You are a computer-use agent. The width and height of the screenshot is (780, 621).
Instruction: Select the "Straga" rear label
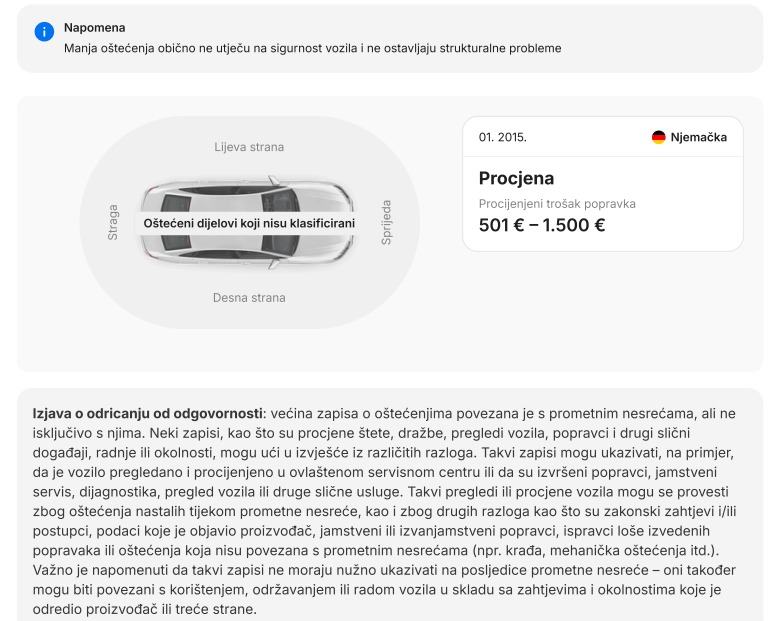tap(113, 222)
